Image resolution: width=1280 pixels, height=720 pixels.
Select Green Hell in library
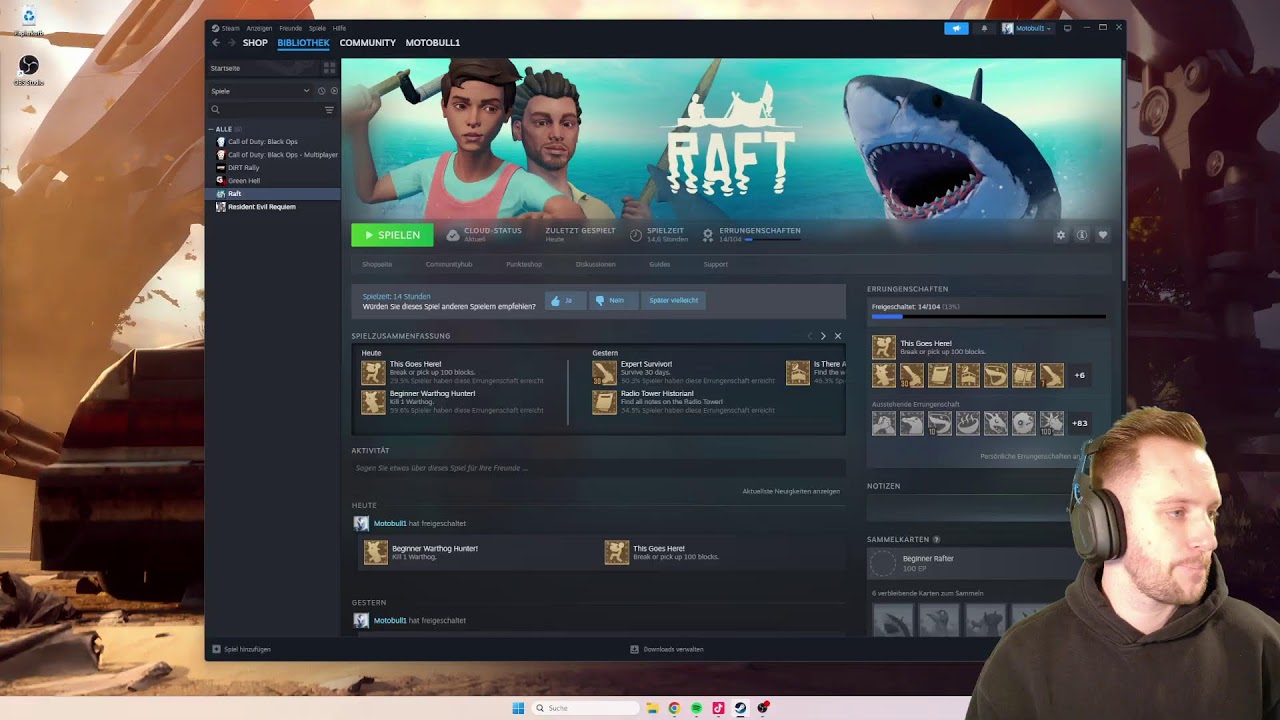(243, 181)
